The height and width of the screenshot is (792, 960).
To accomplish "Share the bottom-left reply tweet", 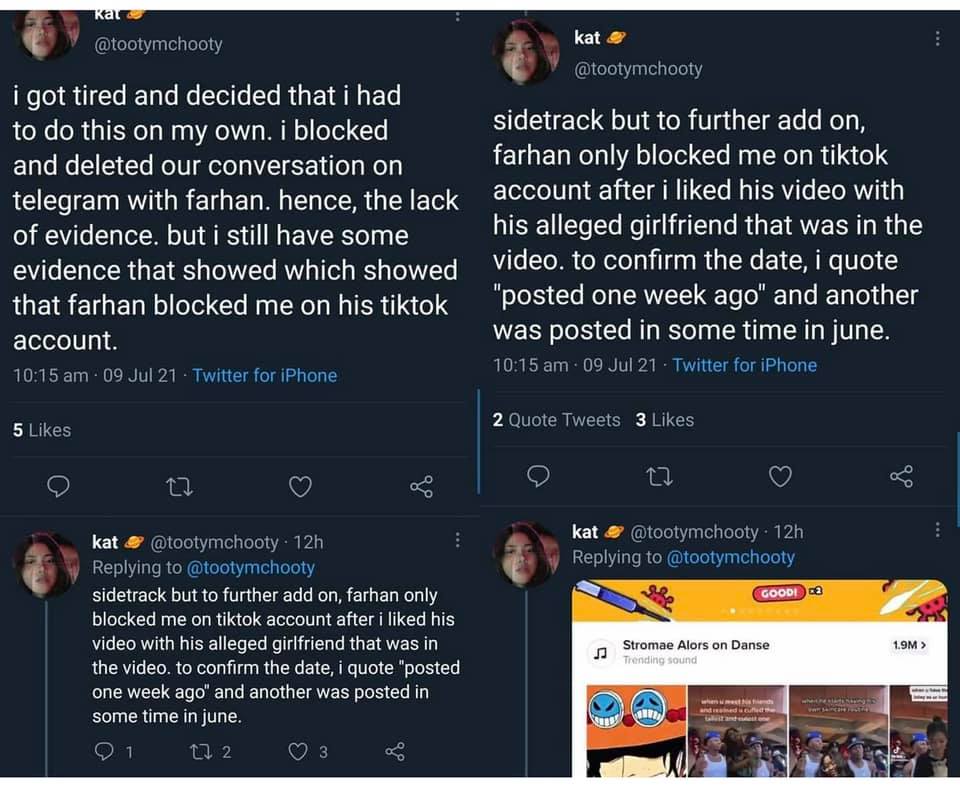I will pyautogui.click(x=396, y=752).
